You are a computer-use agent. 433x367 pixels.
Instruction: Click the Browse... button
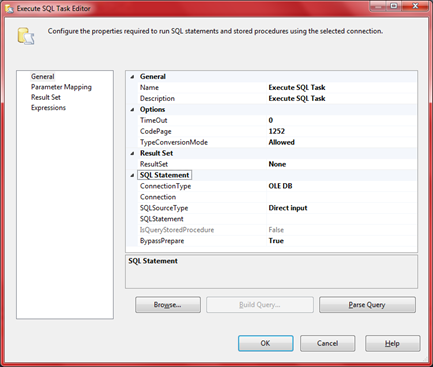(168, 305)
